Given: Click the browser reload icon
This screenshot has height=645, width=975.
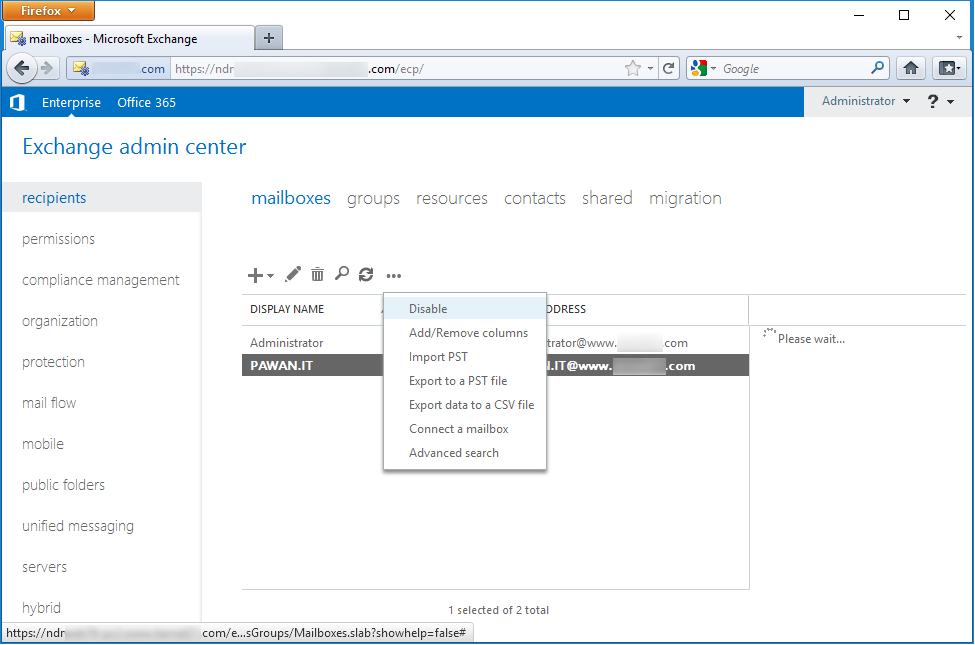Looking at the screenshot, I should pyautogui.click(x=668, y=68).
